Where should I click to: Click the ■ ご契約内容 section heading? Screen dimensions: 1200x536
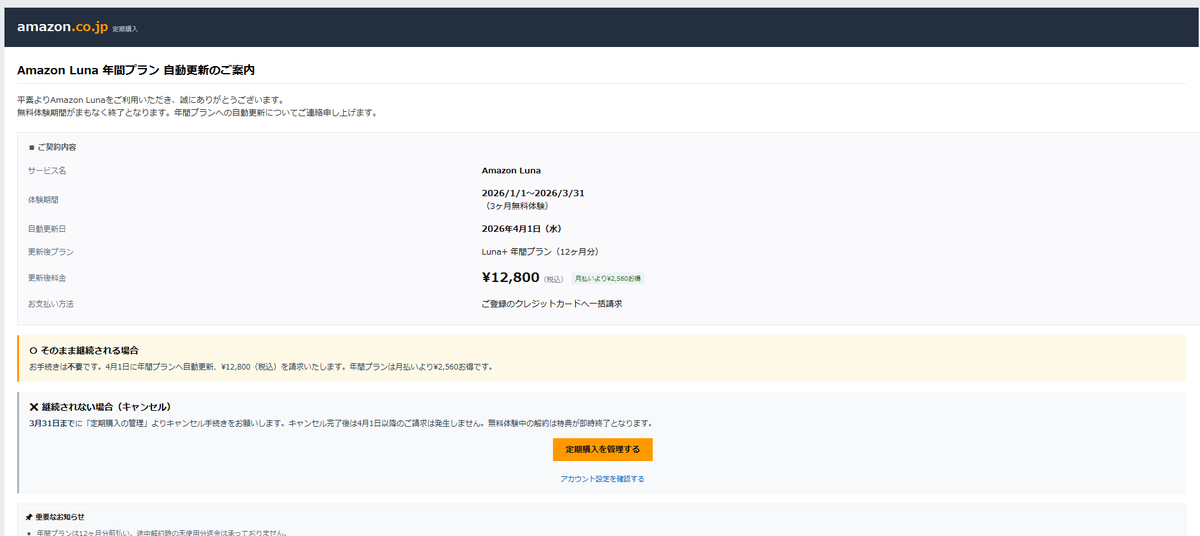click(x=52, y=147)
